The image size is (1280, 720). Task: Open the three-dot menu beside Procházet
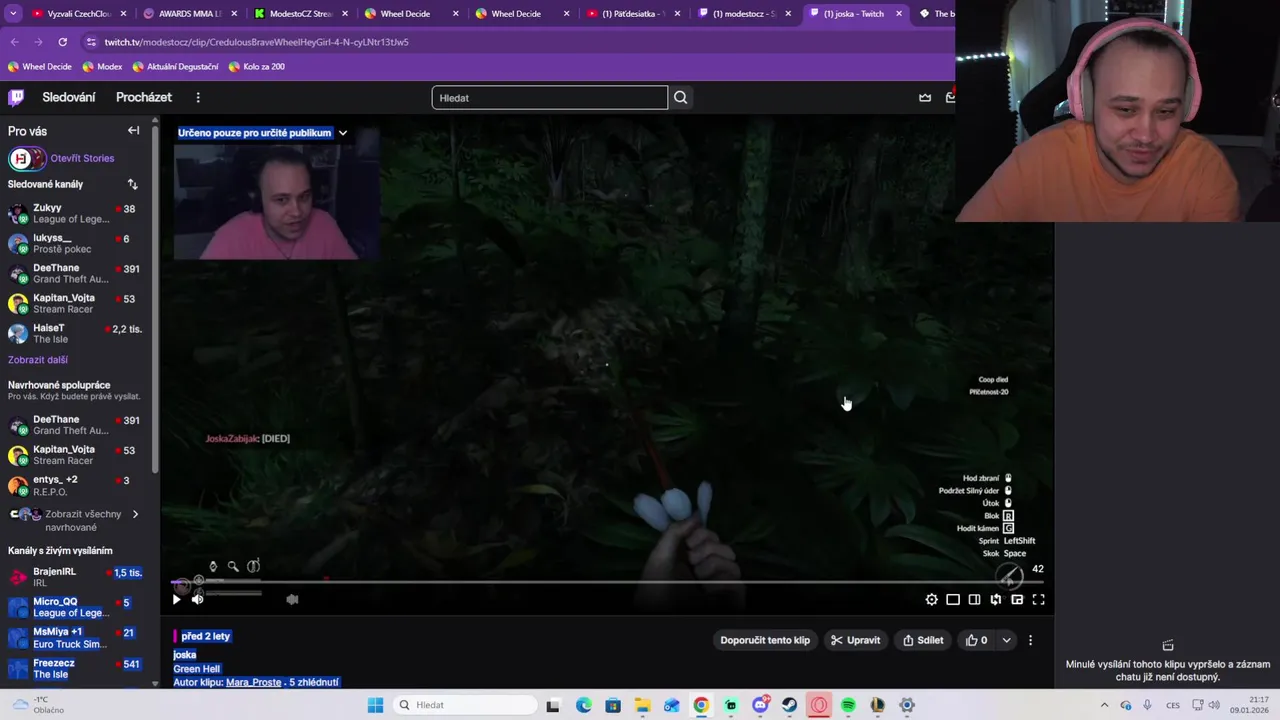coord(198,97)
